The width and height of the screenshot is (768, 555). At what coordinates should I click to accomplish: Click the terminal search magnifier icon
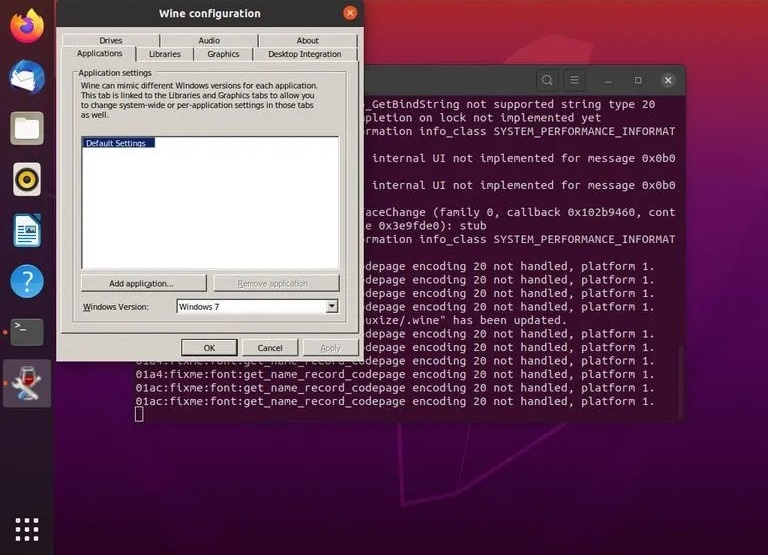click(x=547, y=80)
